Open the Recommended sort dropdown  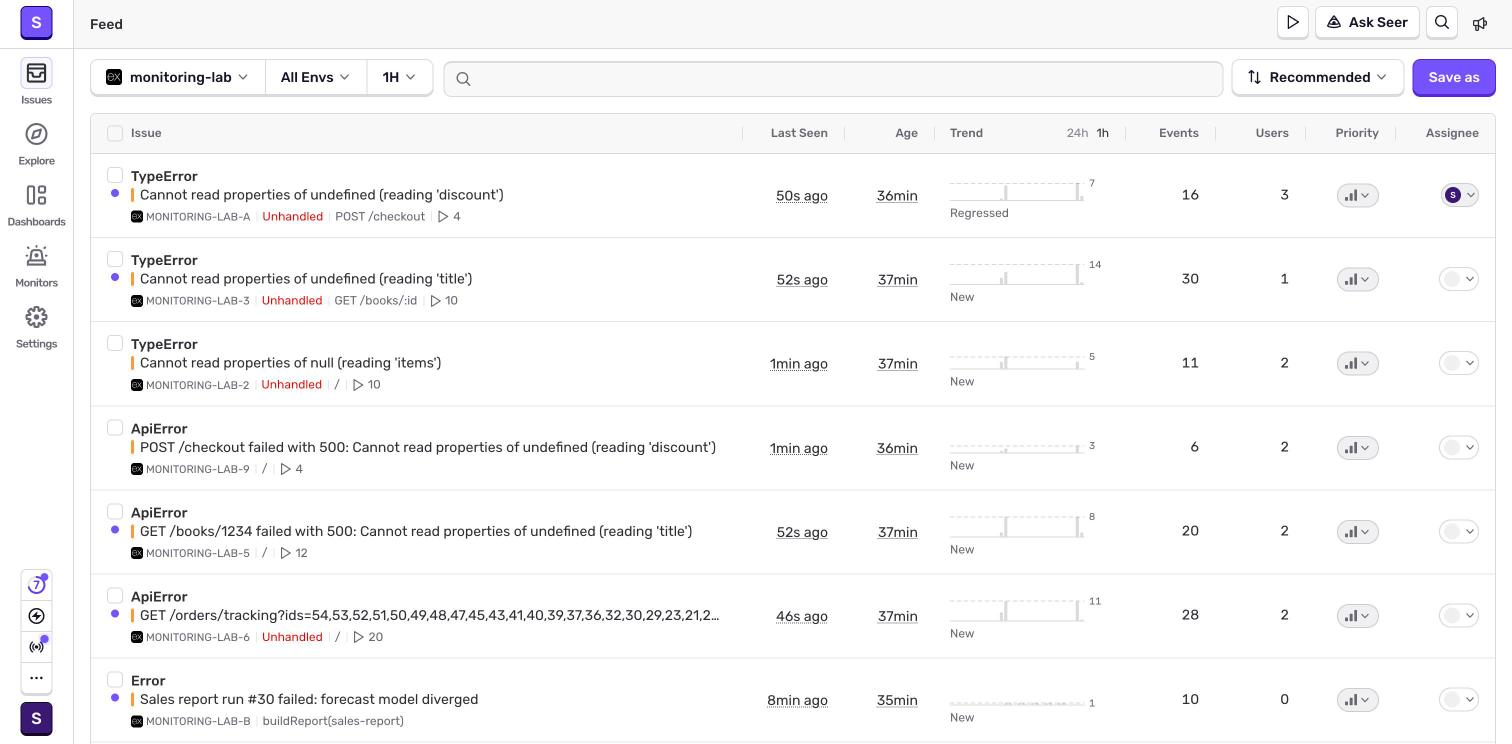pos(1317,77)
